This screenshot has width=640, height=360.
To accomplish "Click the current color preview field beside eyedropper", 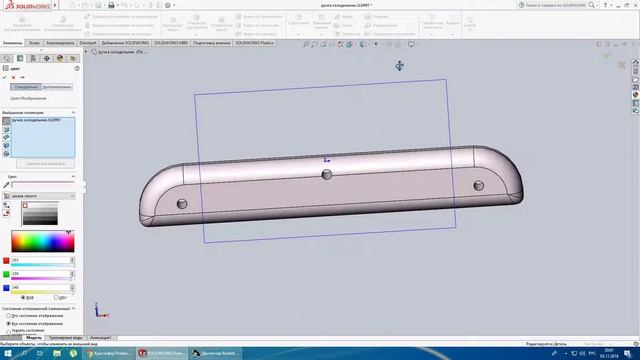I will pyautogui.click(x=43, y=185).
